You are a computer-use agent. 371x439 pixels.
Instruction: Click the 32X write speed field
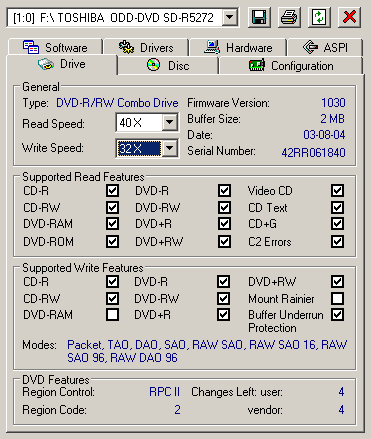[x=139, y=148]
